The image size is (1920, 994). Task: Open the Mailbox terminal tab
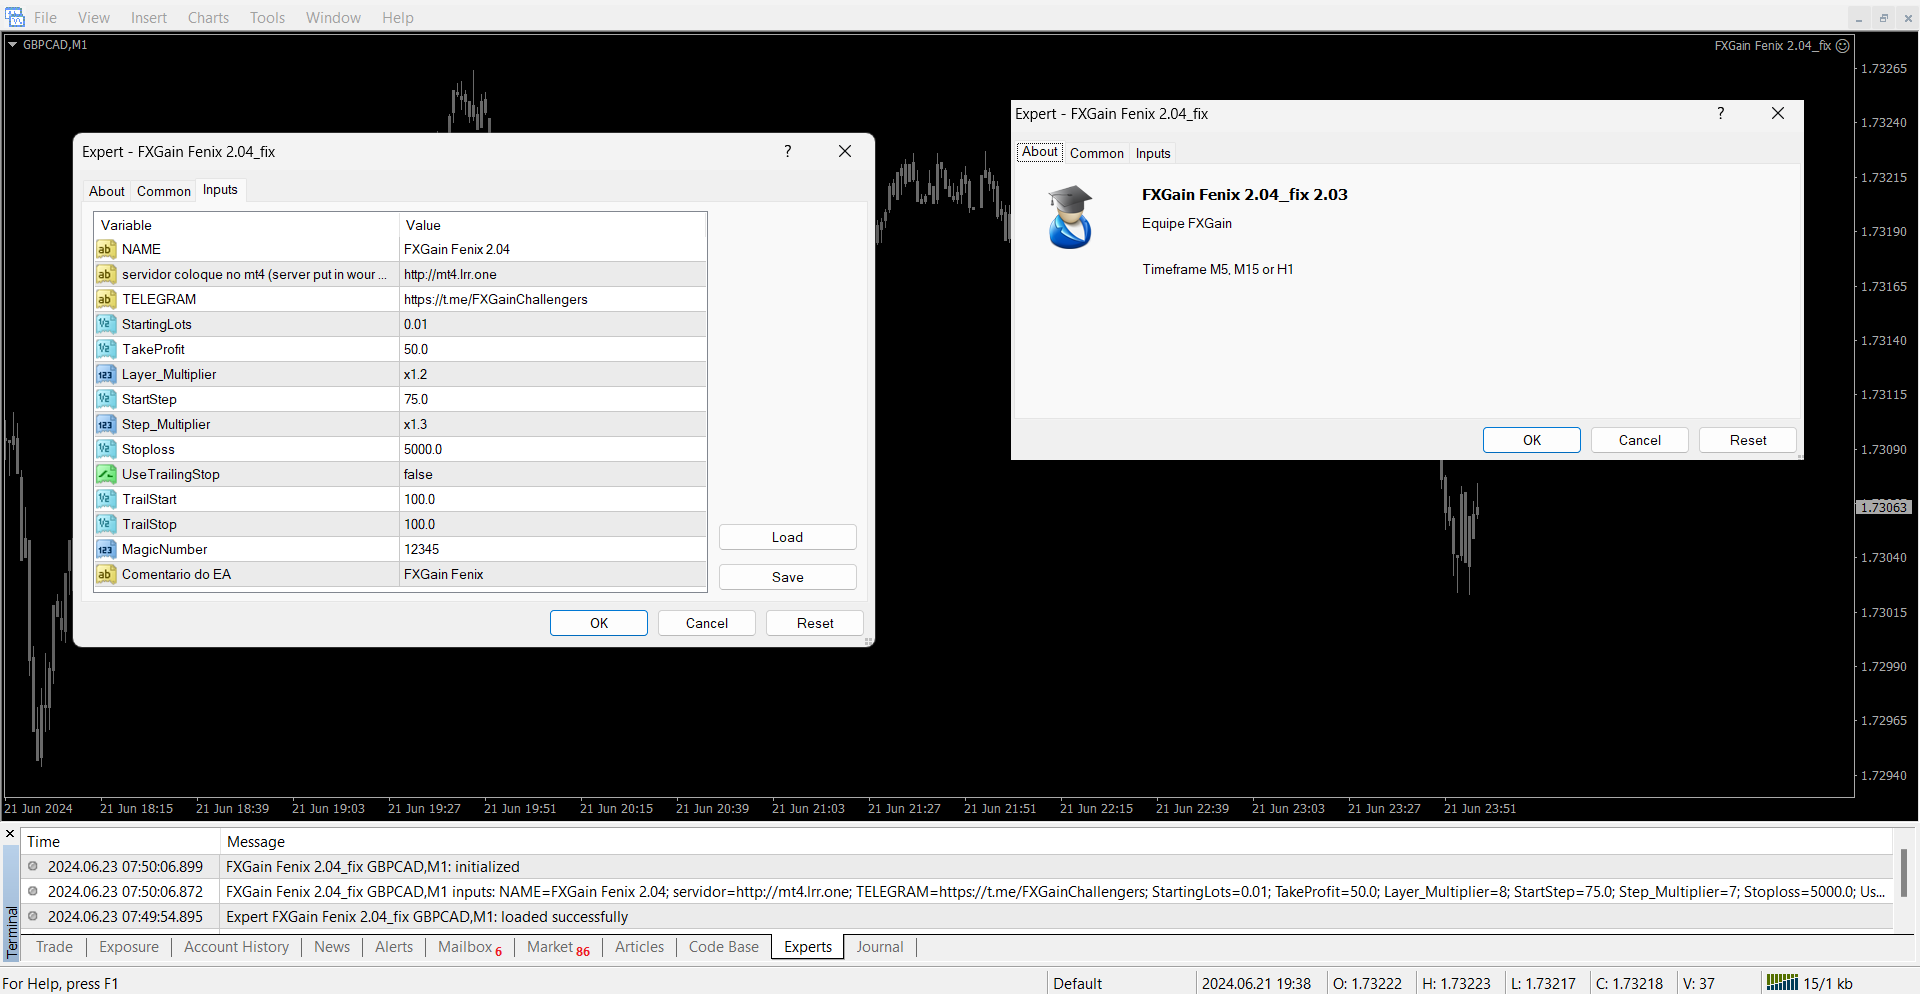click(x=469, y=947)
